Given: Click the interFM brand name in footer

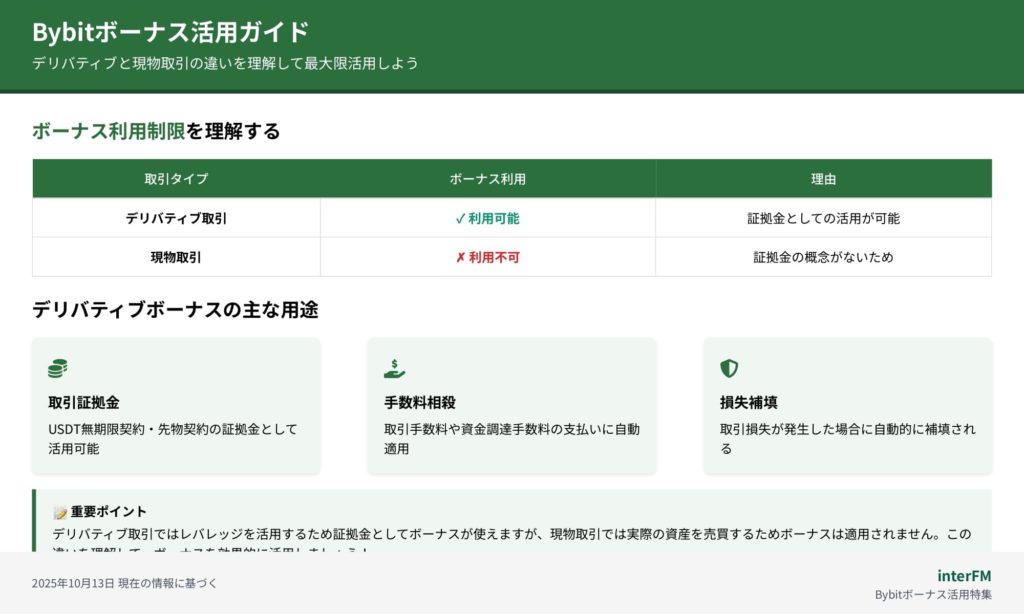Looking at the screenshot, I should pyautogui.click(x=964, y=575).
